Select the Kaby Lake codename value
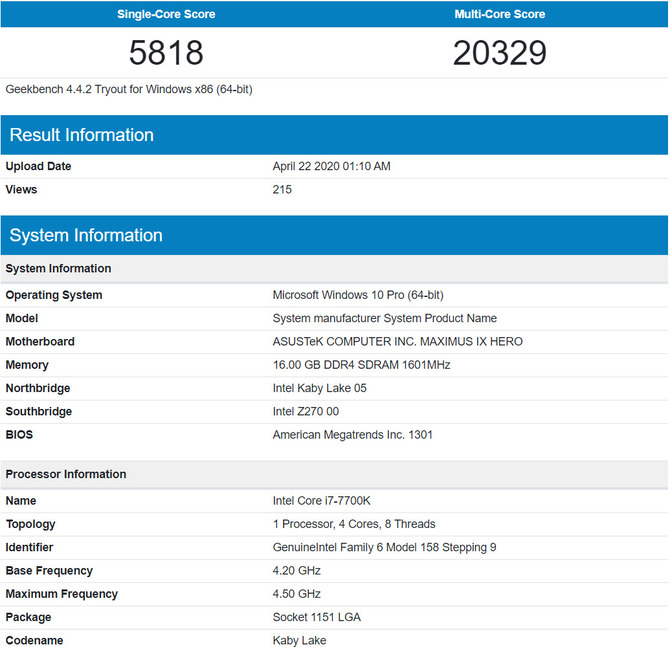The height and width of the screenshot is (647, 670). [299, 640]
